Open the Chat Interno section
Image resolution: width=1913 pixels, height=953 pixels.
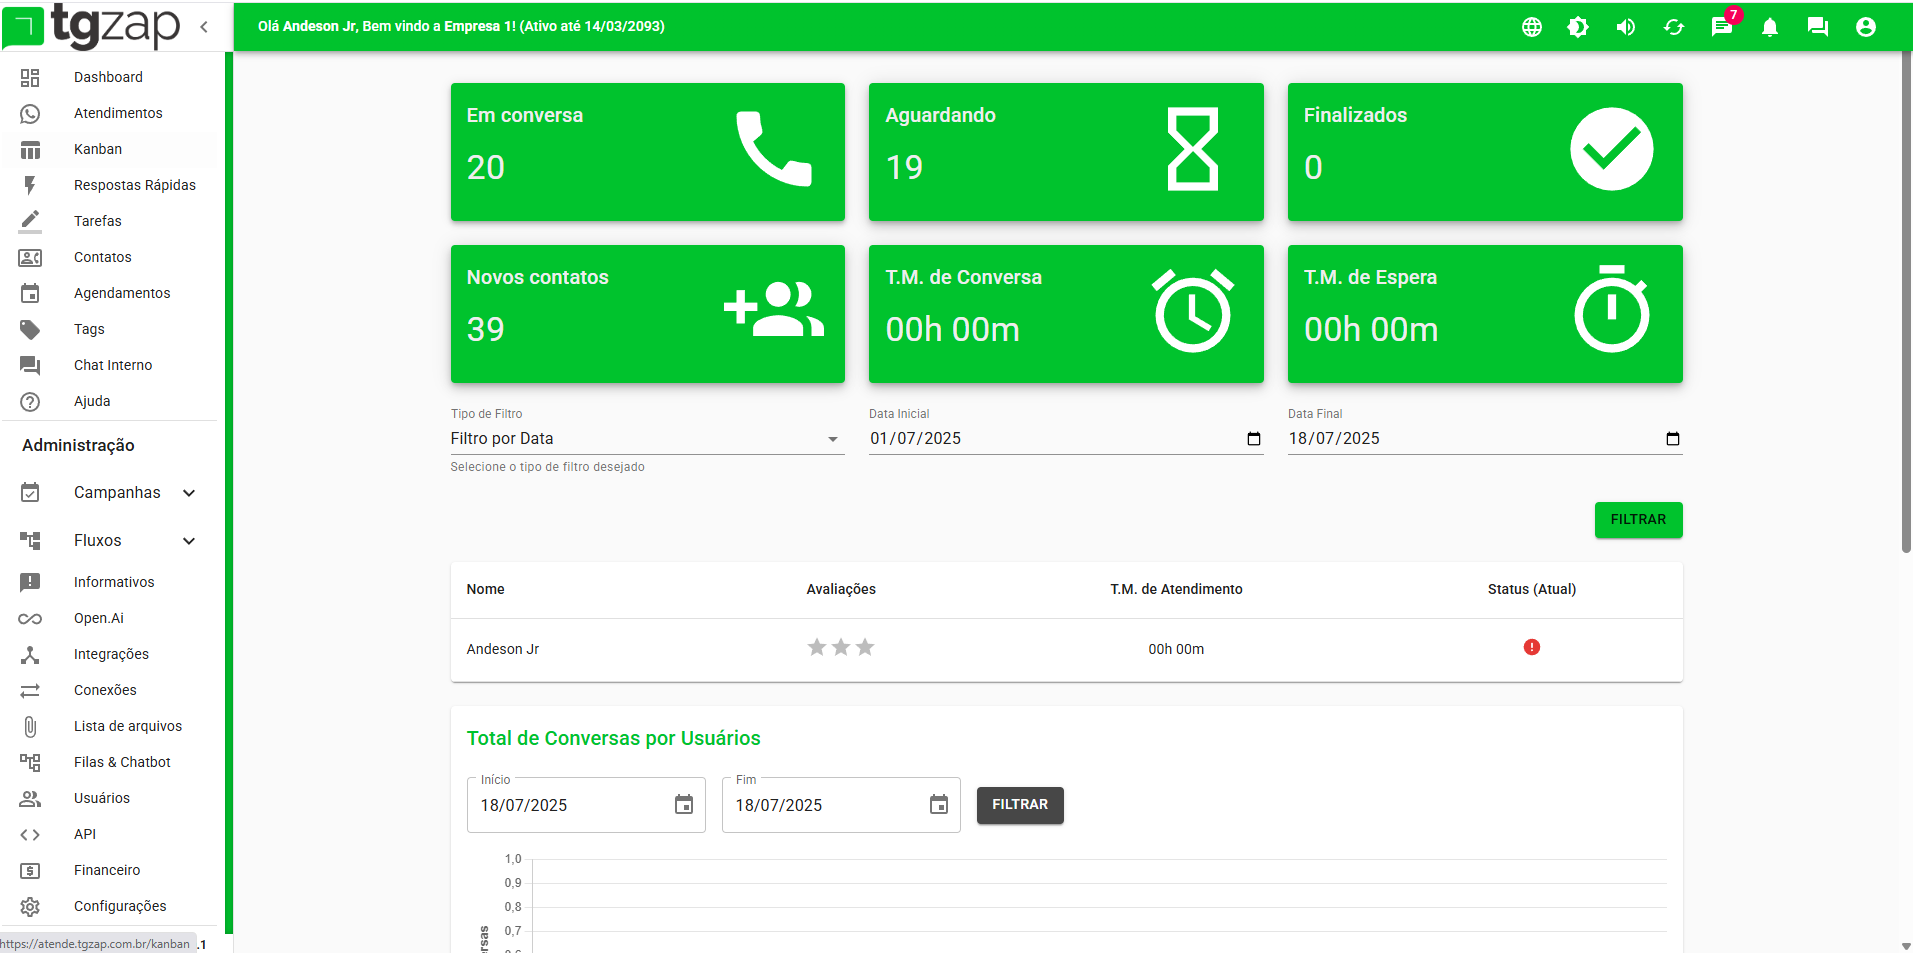click(111, 365)
